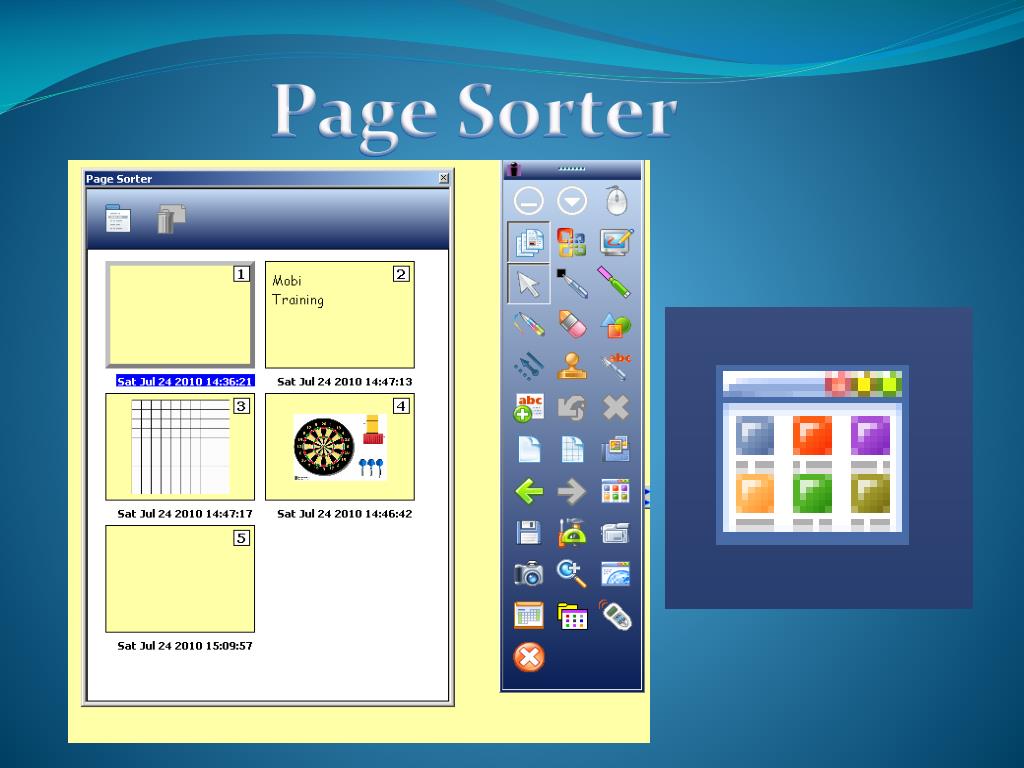Screen dimensions: 1024x768
Task: Choose the text tool with abc
Action: point(616,366)
